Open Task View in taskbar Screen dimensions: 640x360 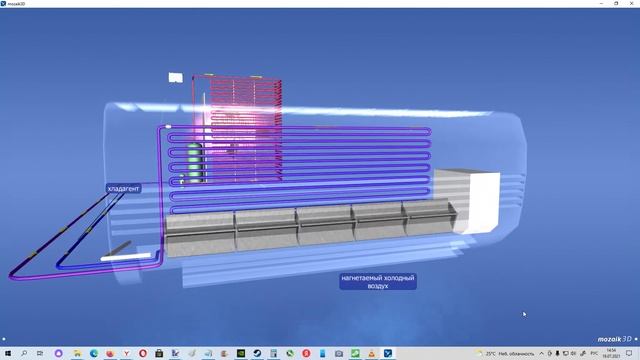coord(40,353)
